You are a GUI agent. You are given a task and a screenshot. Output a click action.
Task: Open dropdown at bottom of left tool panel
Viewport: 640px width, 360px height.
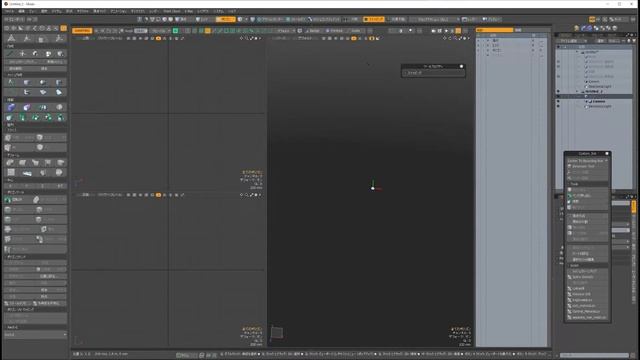pos(35,335)
